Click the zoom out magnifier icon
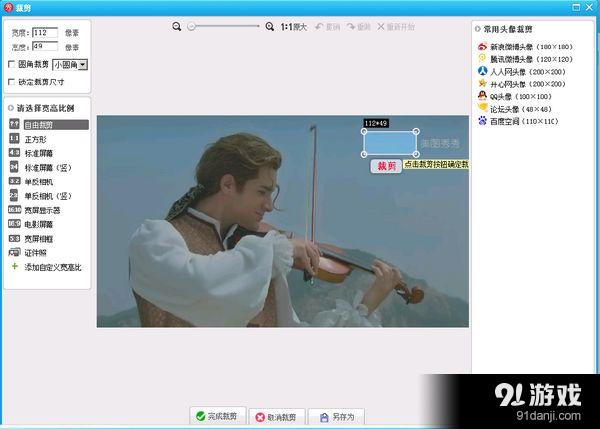600x429 pixels. pyautogui.click(x=176, y=27)
